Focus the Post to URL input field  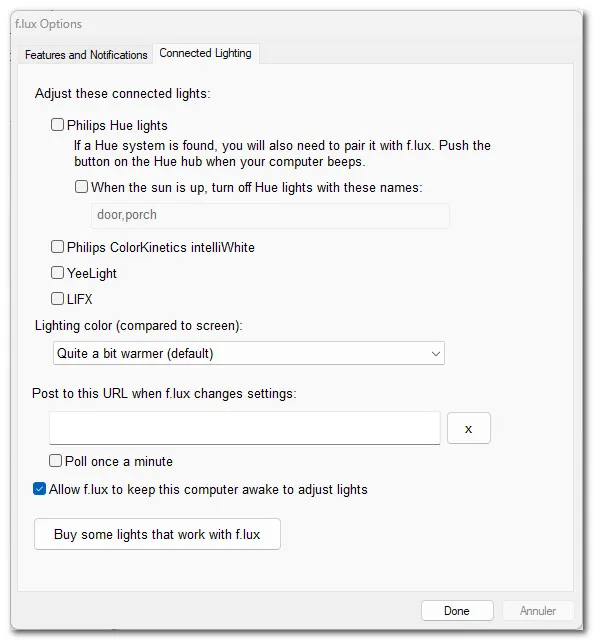245,428
